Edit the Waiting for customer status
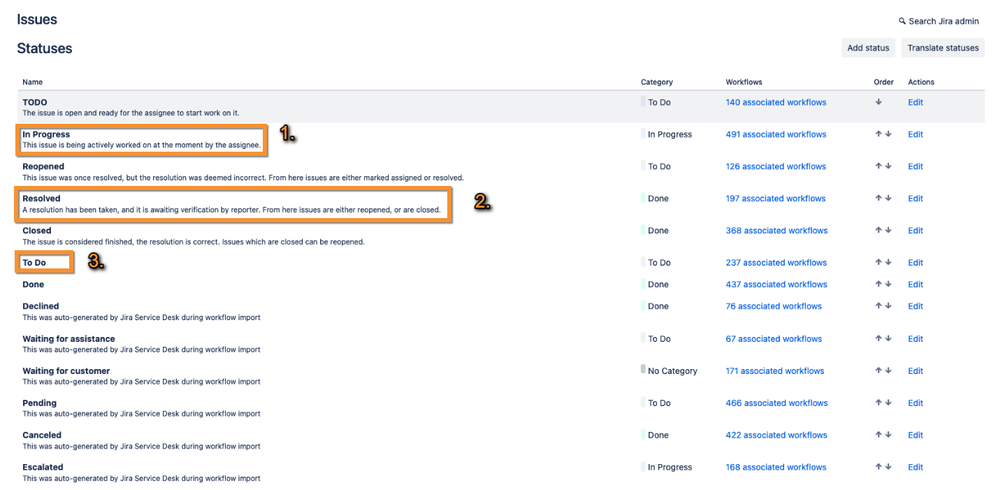The width and height of the screenshot is (998, 490). [915, 370]
